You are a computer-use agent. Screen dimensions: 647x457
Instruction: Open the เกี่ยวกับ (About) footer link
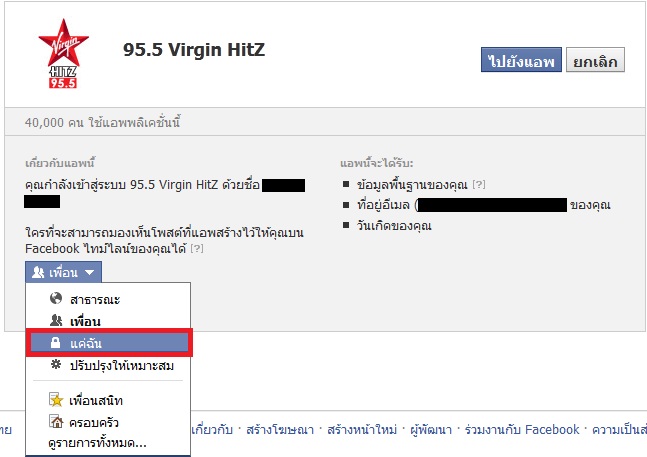click(x=212, y=430)
